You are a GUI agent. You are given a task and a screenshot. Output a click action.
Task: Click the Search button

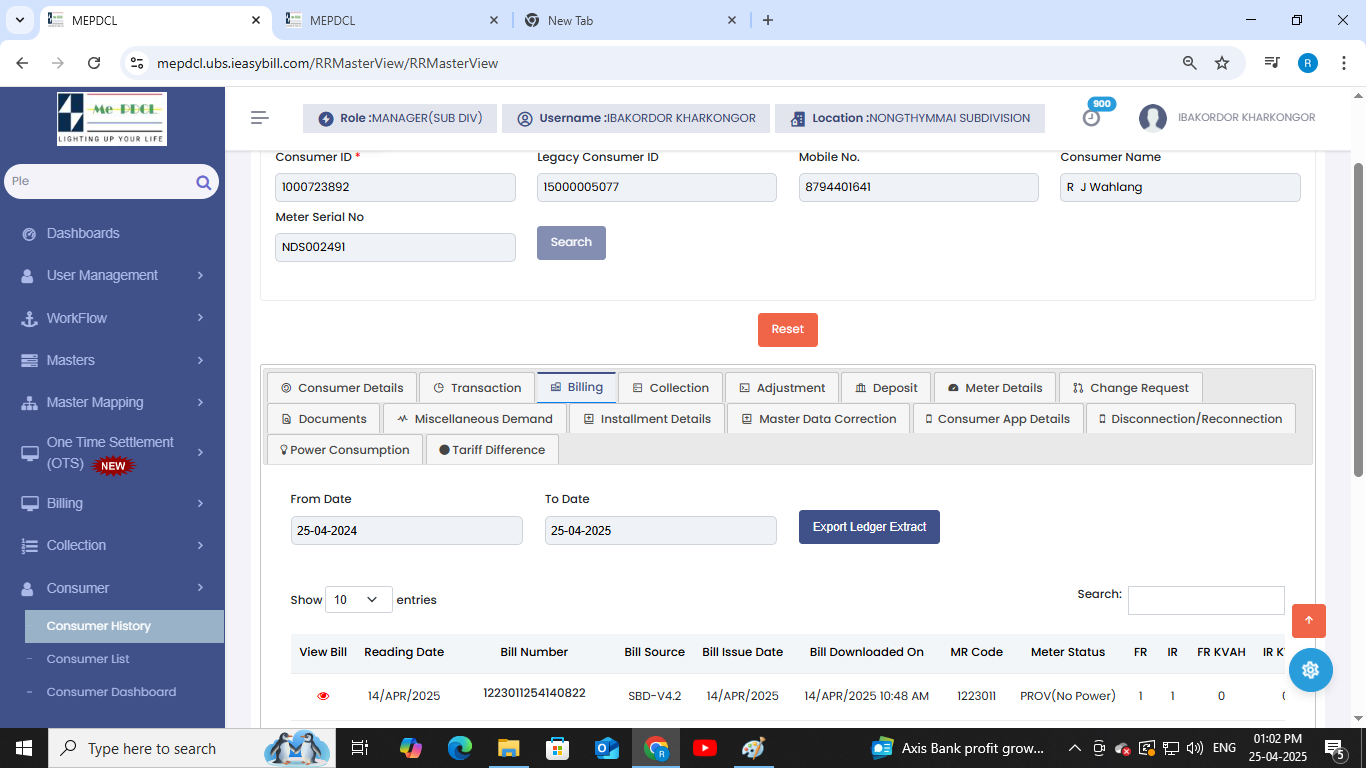(571, 243)
